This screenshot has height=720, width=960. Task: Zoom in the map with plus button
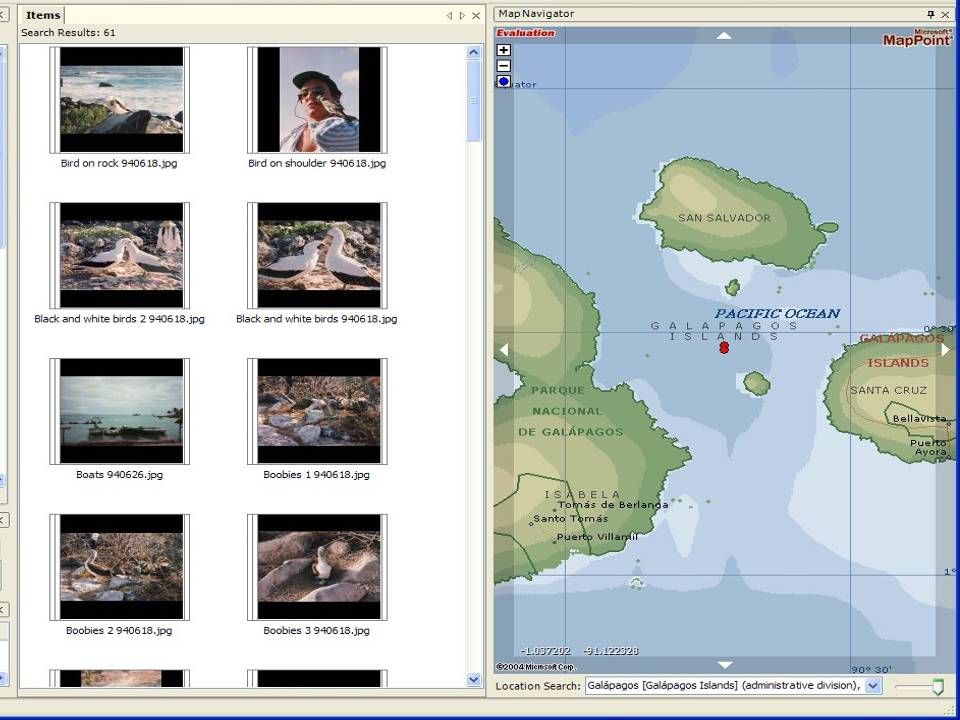coord(503,50)
